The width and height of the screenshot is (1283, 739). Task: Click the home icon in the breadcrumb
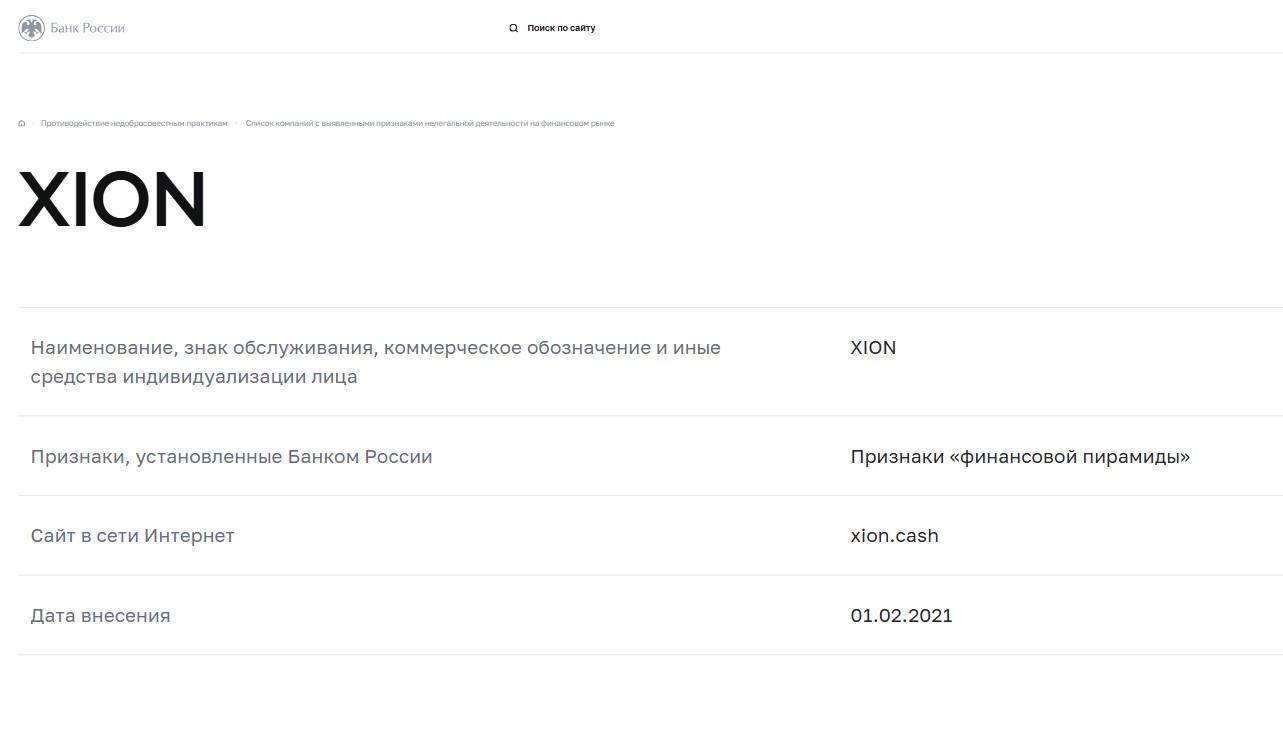coord(21,122)
